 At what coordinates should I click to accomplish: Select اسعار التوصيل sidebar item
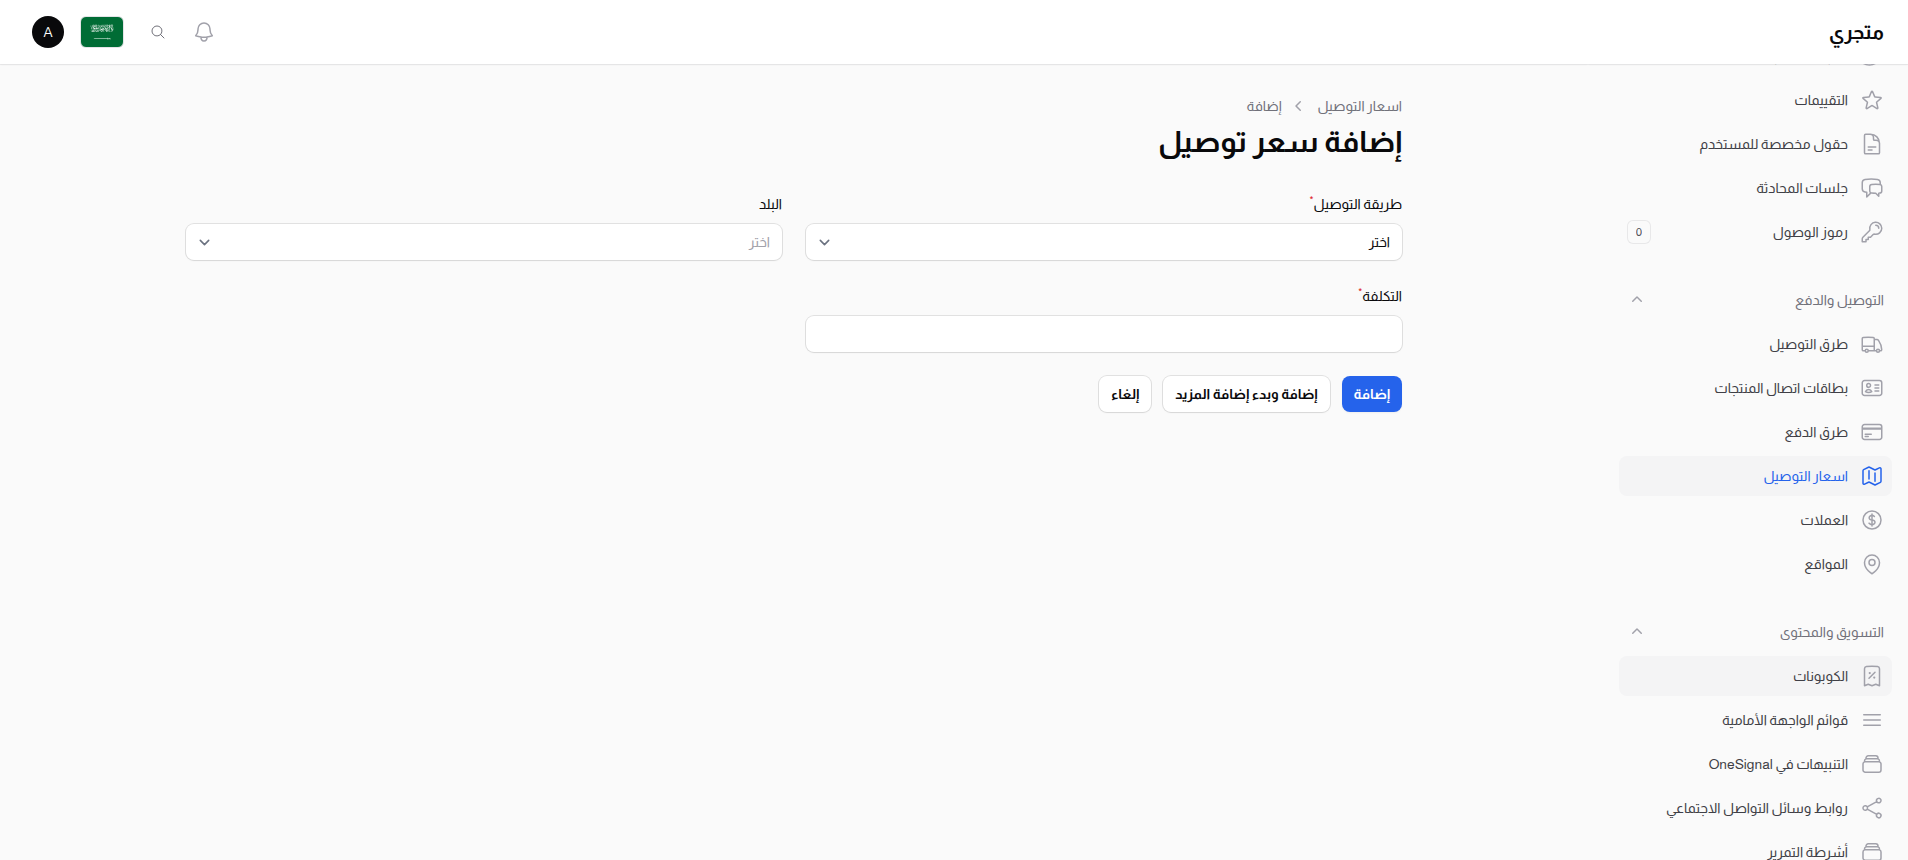pyautogui.click(x=1755, y=476)
